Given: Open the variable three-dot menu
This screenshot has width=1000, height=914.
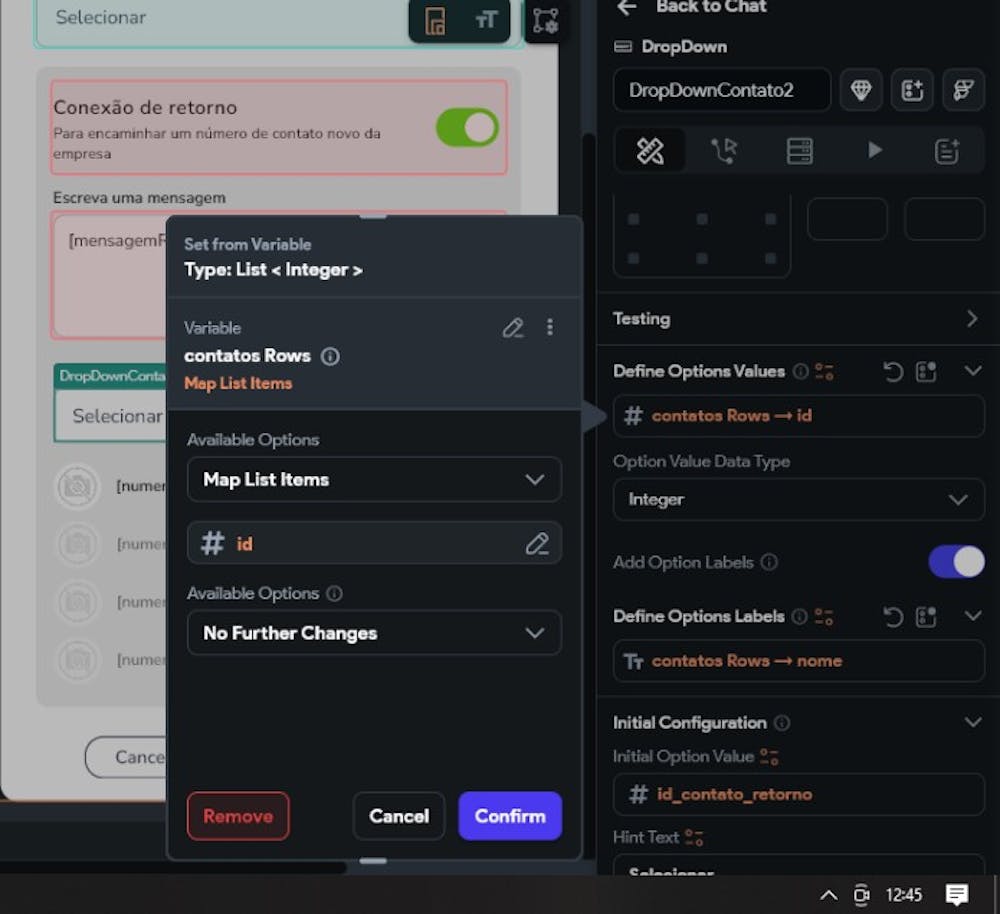Looking at the screenshot, I should click(550, 327).
